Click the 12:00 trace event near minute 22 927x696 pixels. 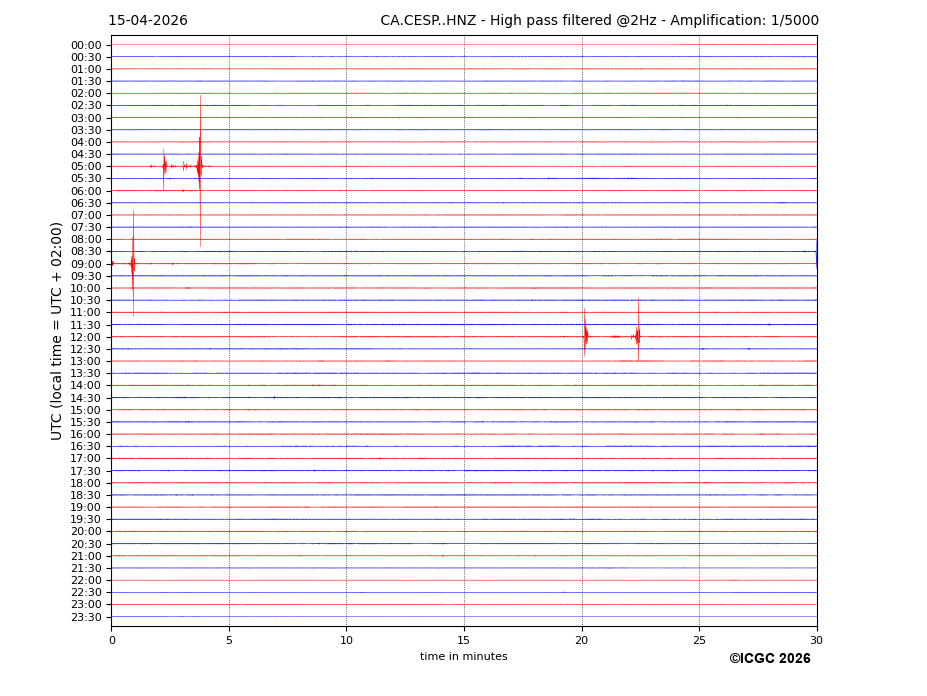pyautogui.click(x=638, y=336)
